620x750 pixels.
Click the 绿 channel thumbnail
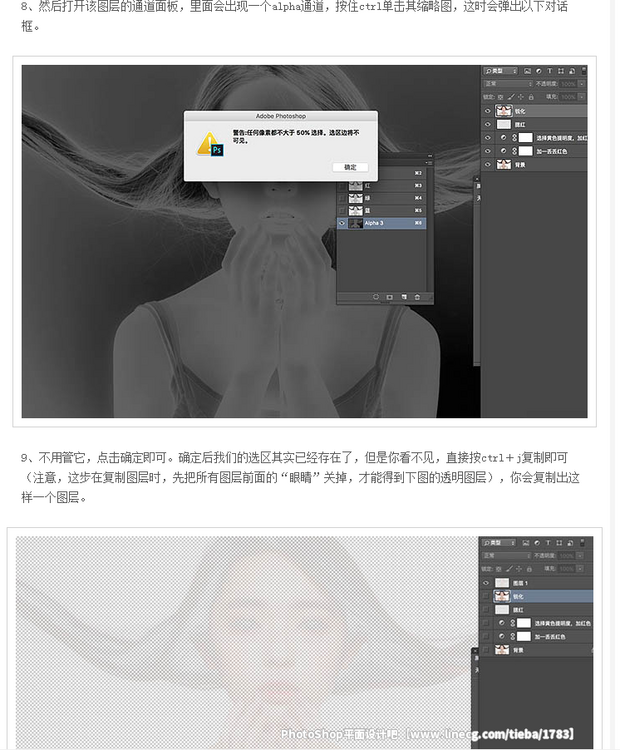click(x=355, y=198)
